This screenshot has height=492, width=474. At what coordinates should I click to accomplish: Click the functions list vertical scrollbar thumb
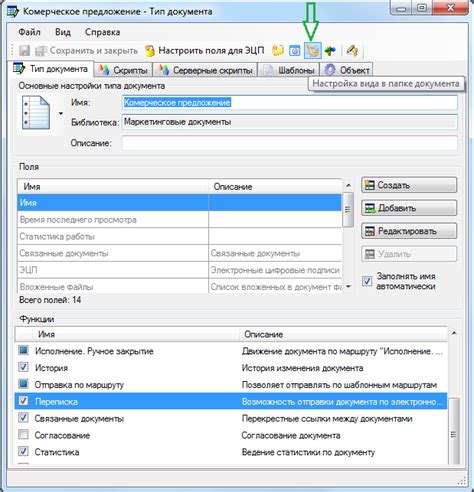(x=454, y=431)
